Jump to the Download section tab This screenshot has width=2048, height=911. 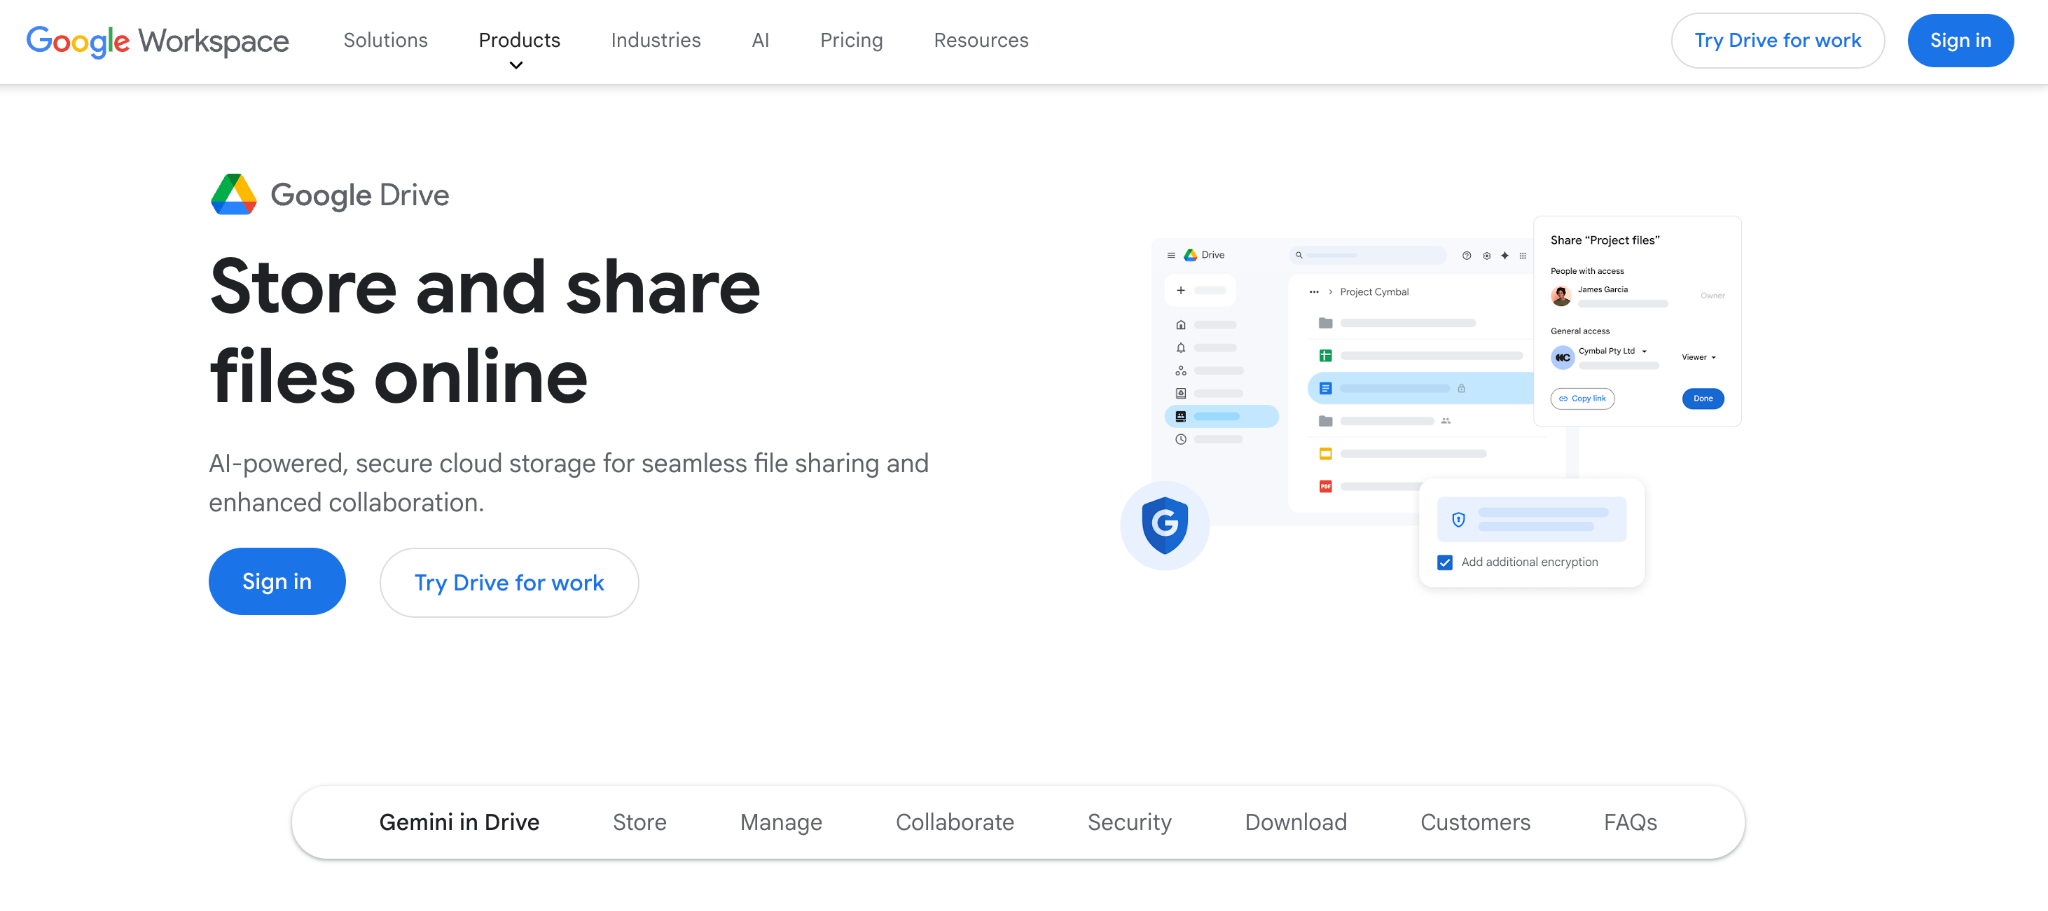point(1296,822)
